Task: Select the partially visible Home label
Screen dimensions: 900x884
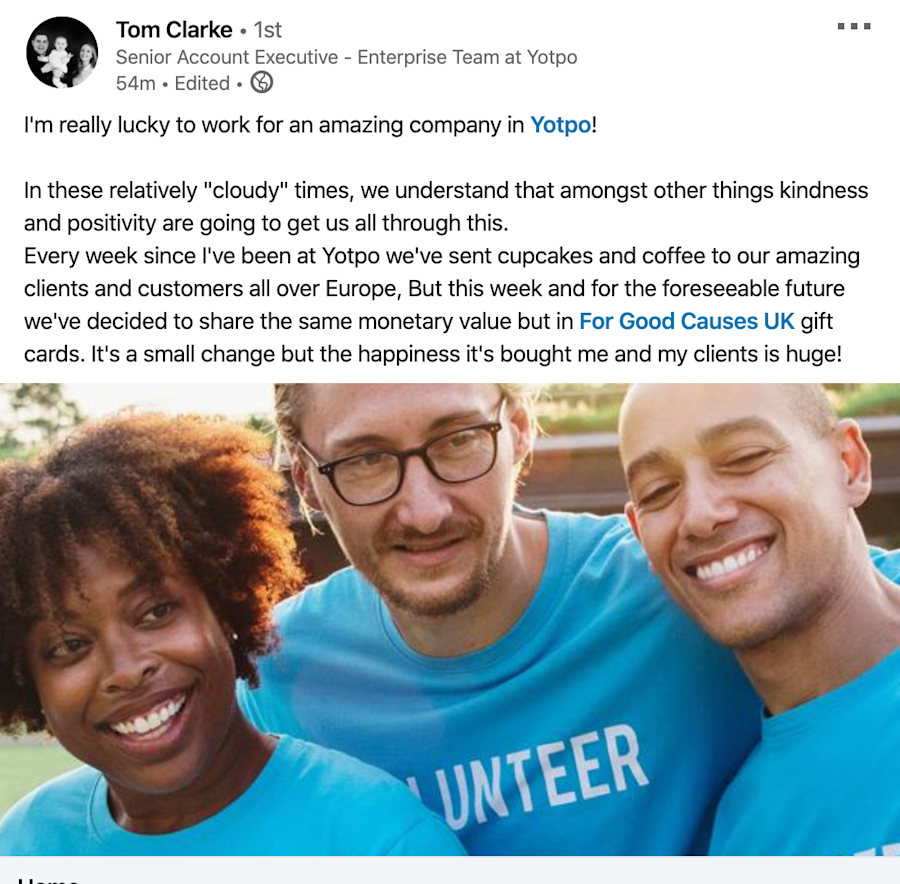Action: click(x=49, y=879)
